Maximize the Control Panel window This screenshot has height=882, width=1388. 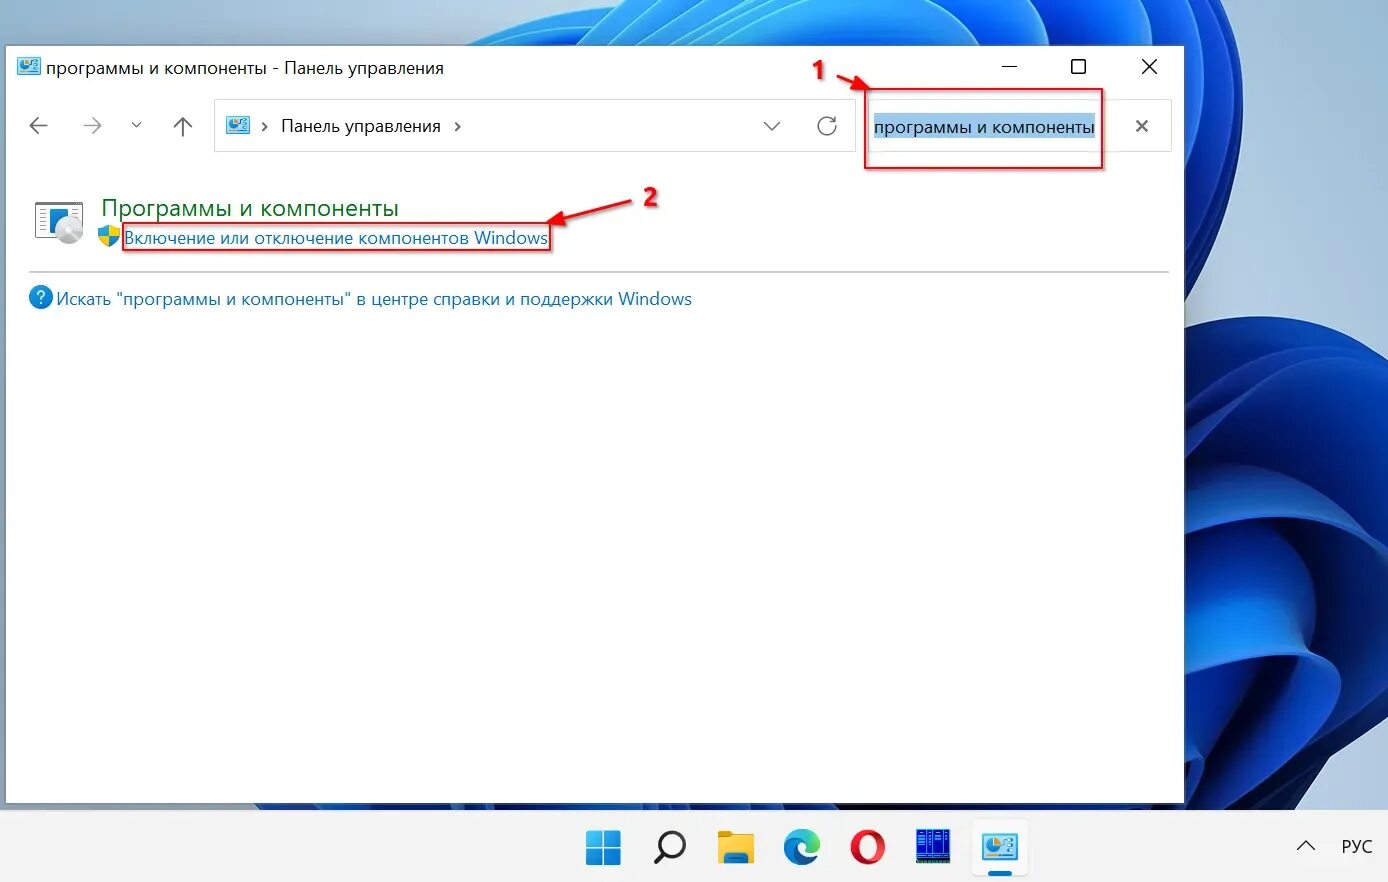coord(1078,67)
